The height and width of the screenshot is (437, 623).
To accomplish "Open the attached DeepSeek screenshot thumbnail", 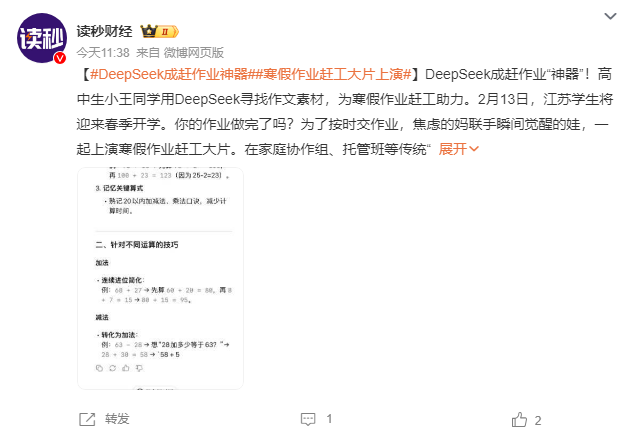I will 161,278.
